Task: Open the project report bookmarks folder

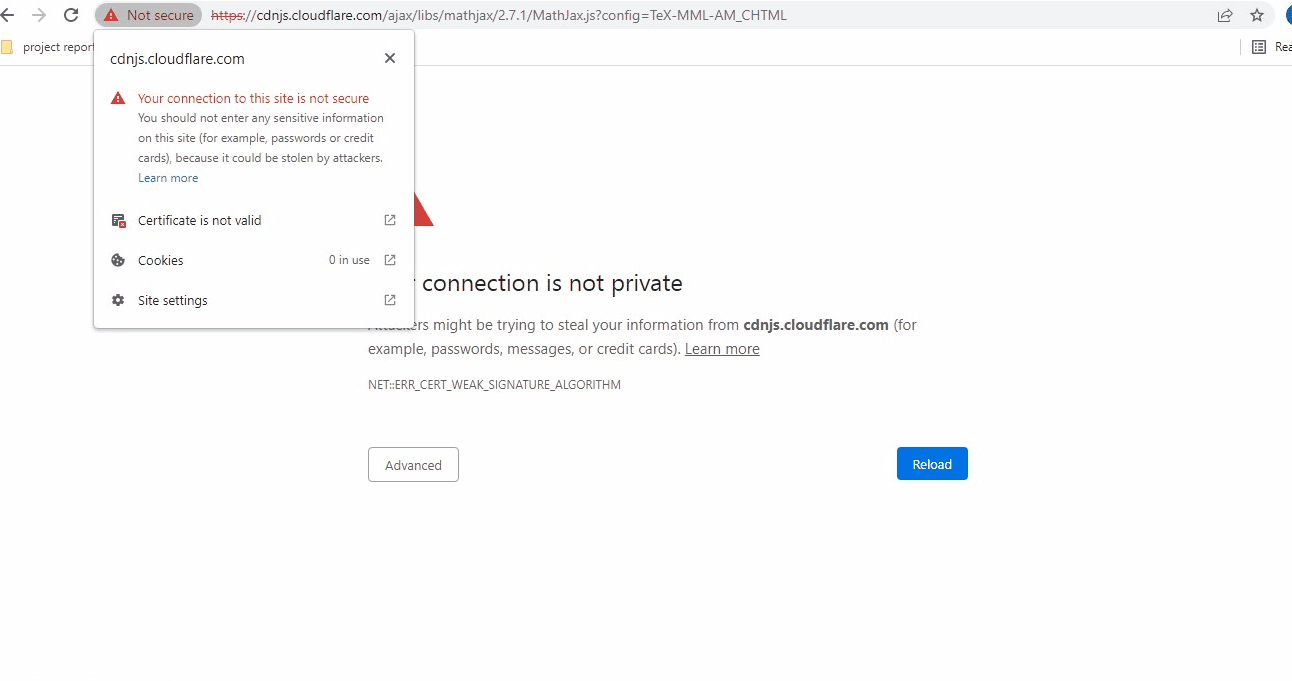Action: click(50, 46)
